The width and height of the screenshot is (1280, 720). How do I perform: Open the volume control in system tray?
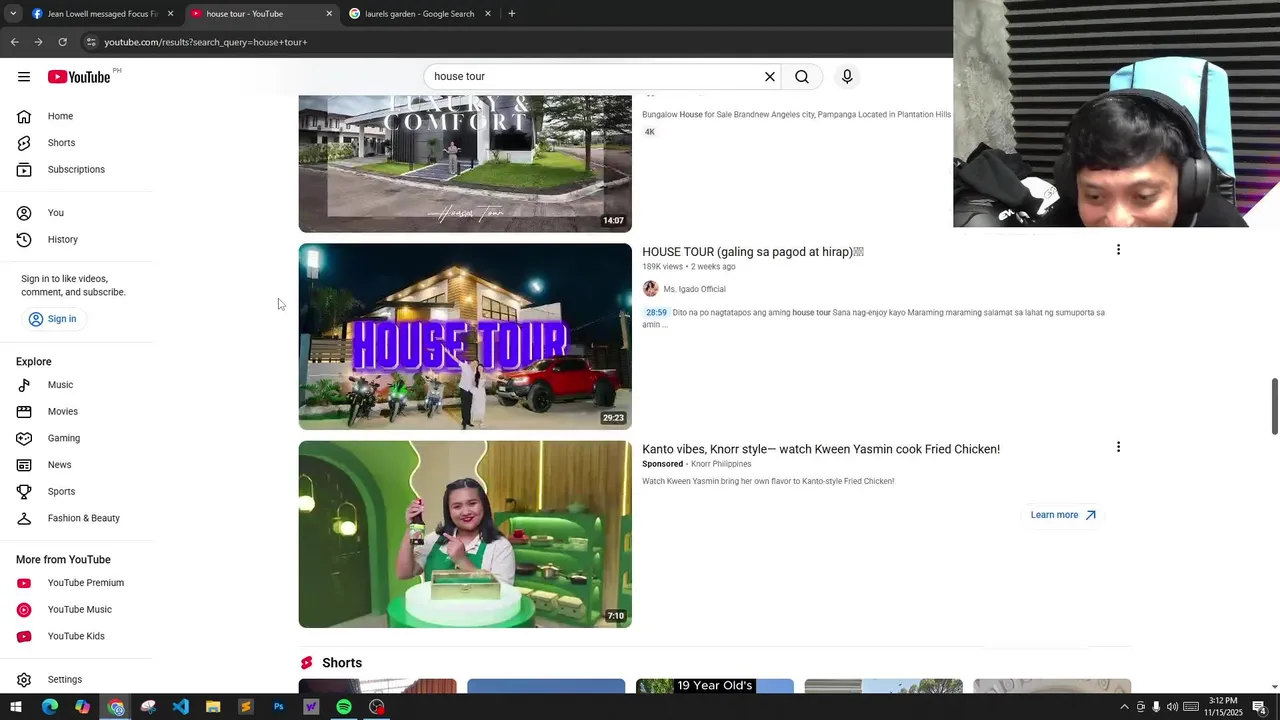[x=1172, y=707]
